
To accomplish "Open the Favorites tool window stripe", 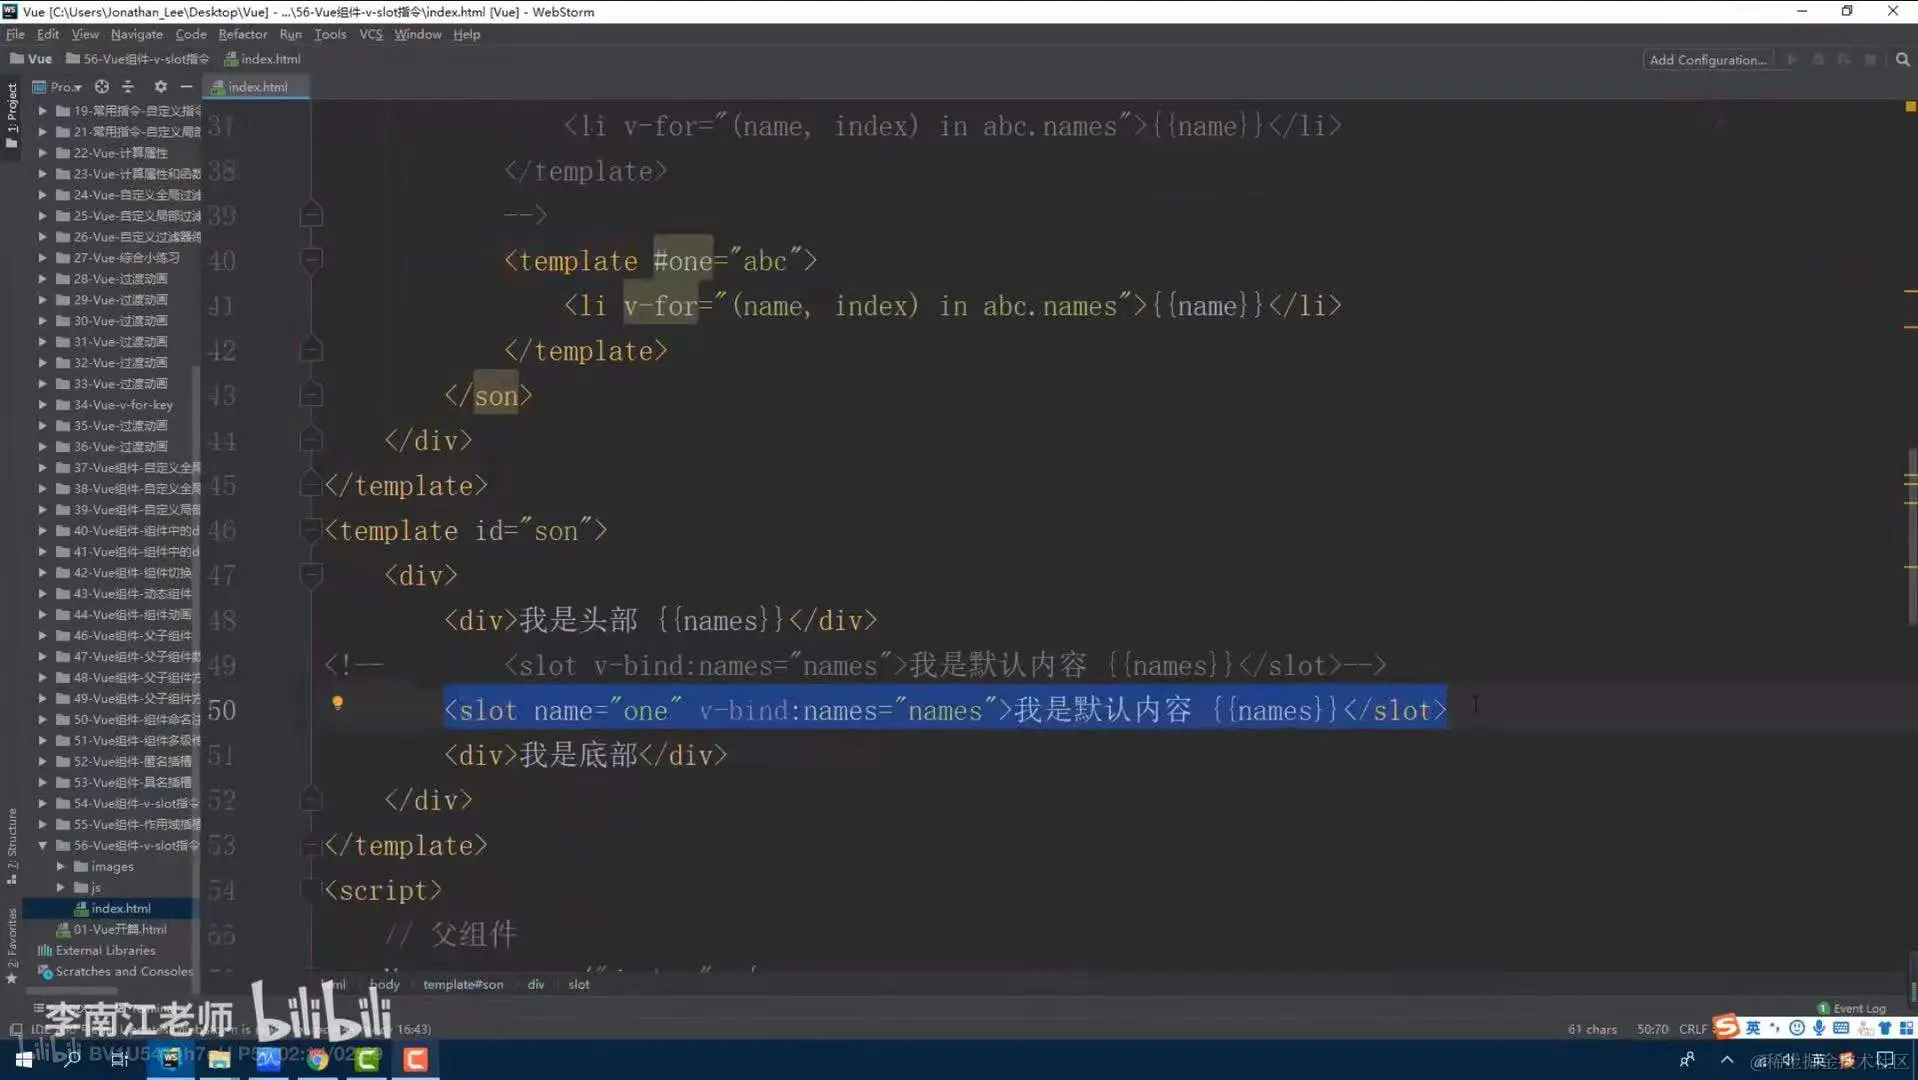I will pyautogui.click(x=11, y=945).
